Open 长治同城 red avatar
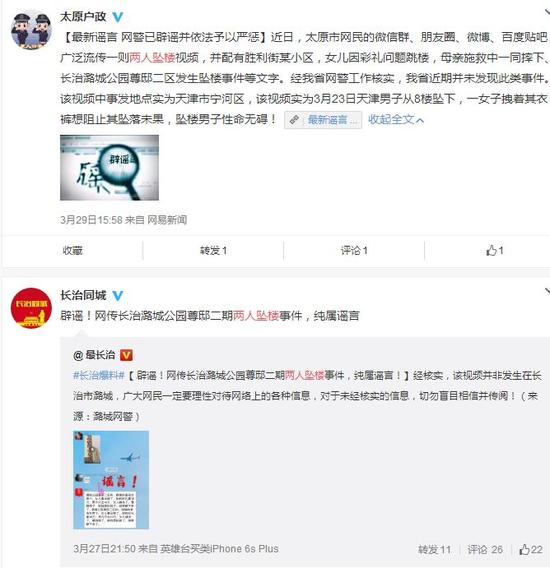This screenshot has width=550, height=568. (31, 308)
